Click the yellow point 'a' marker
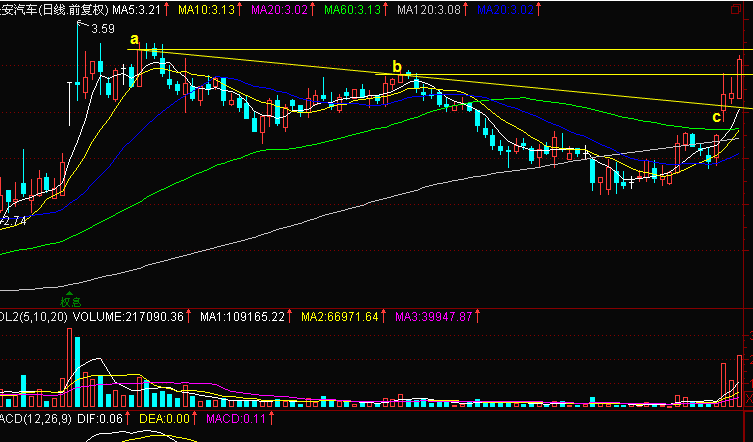 pyautogui.click(x=134, y=39)
